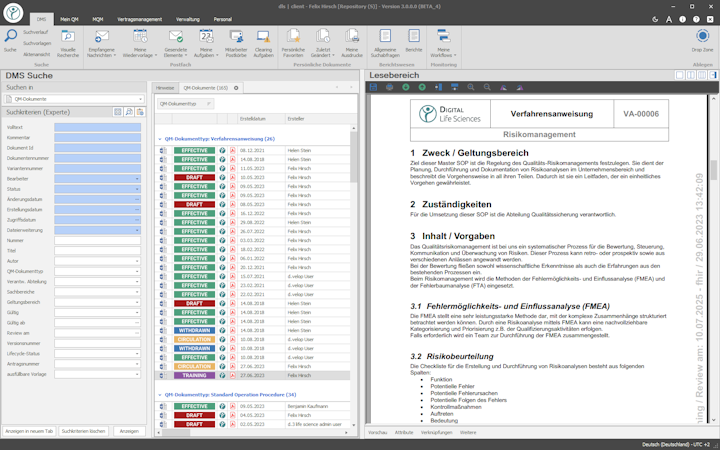Click zoom in magnifier in Lesebereich toolbar

[x=471, y=87]
